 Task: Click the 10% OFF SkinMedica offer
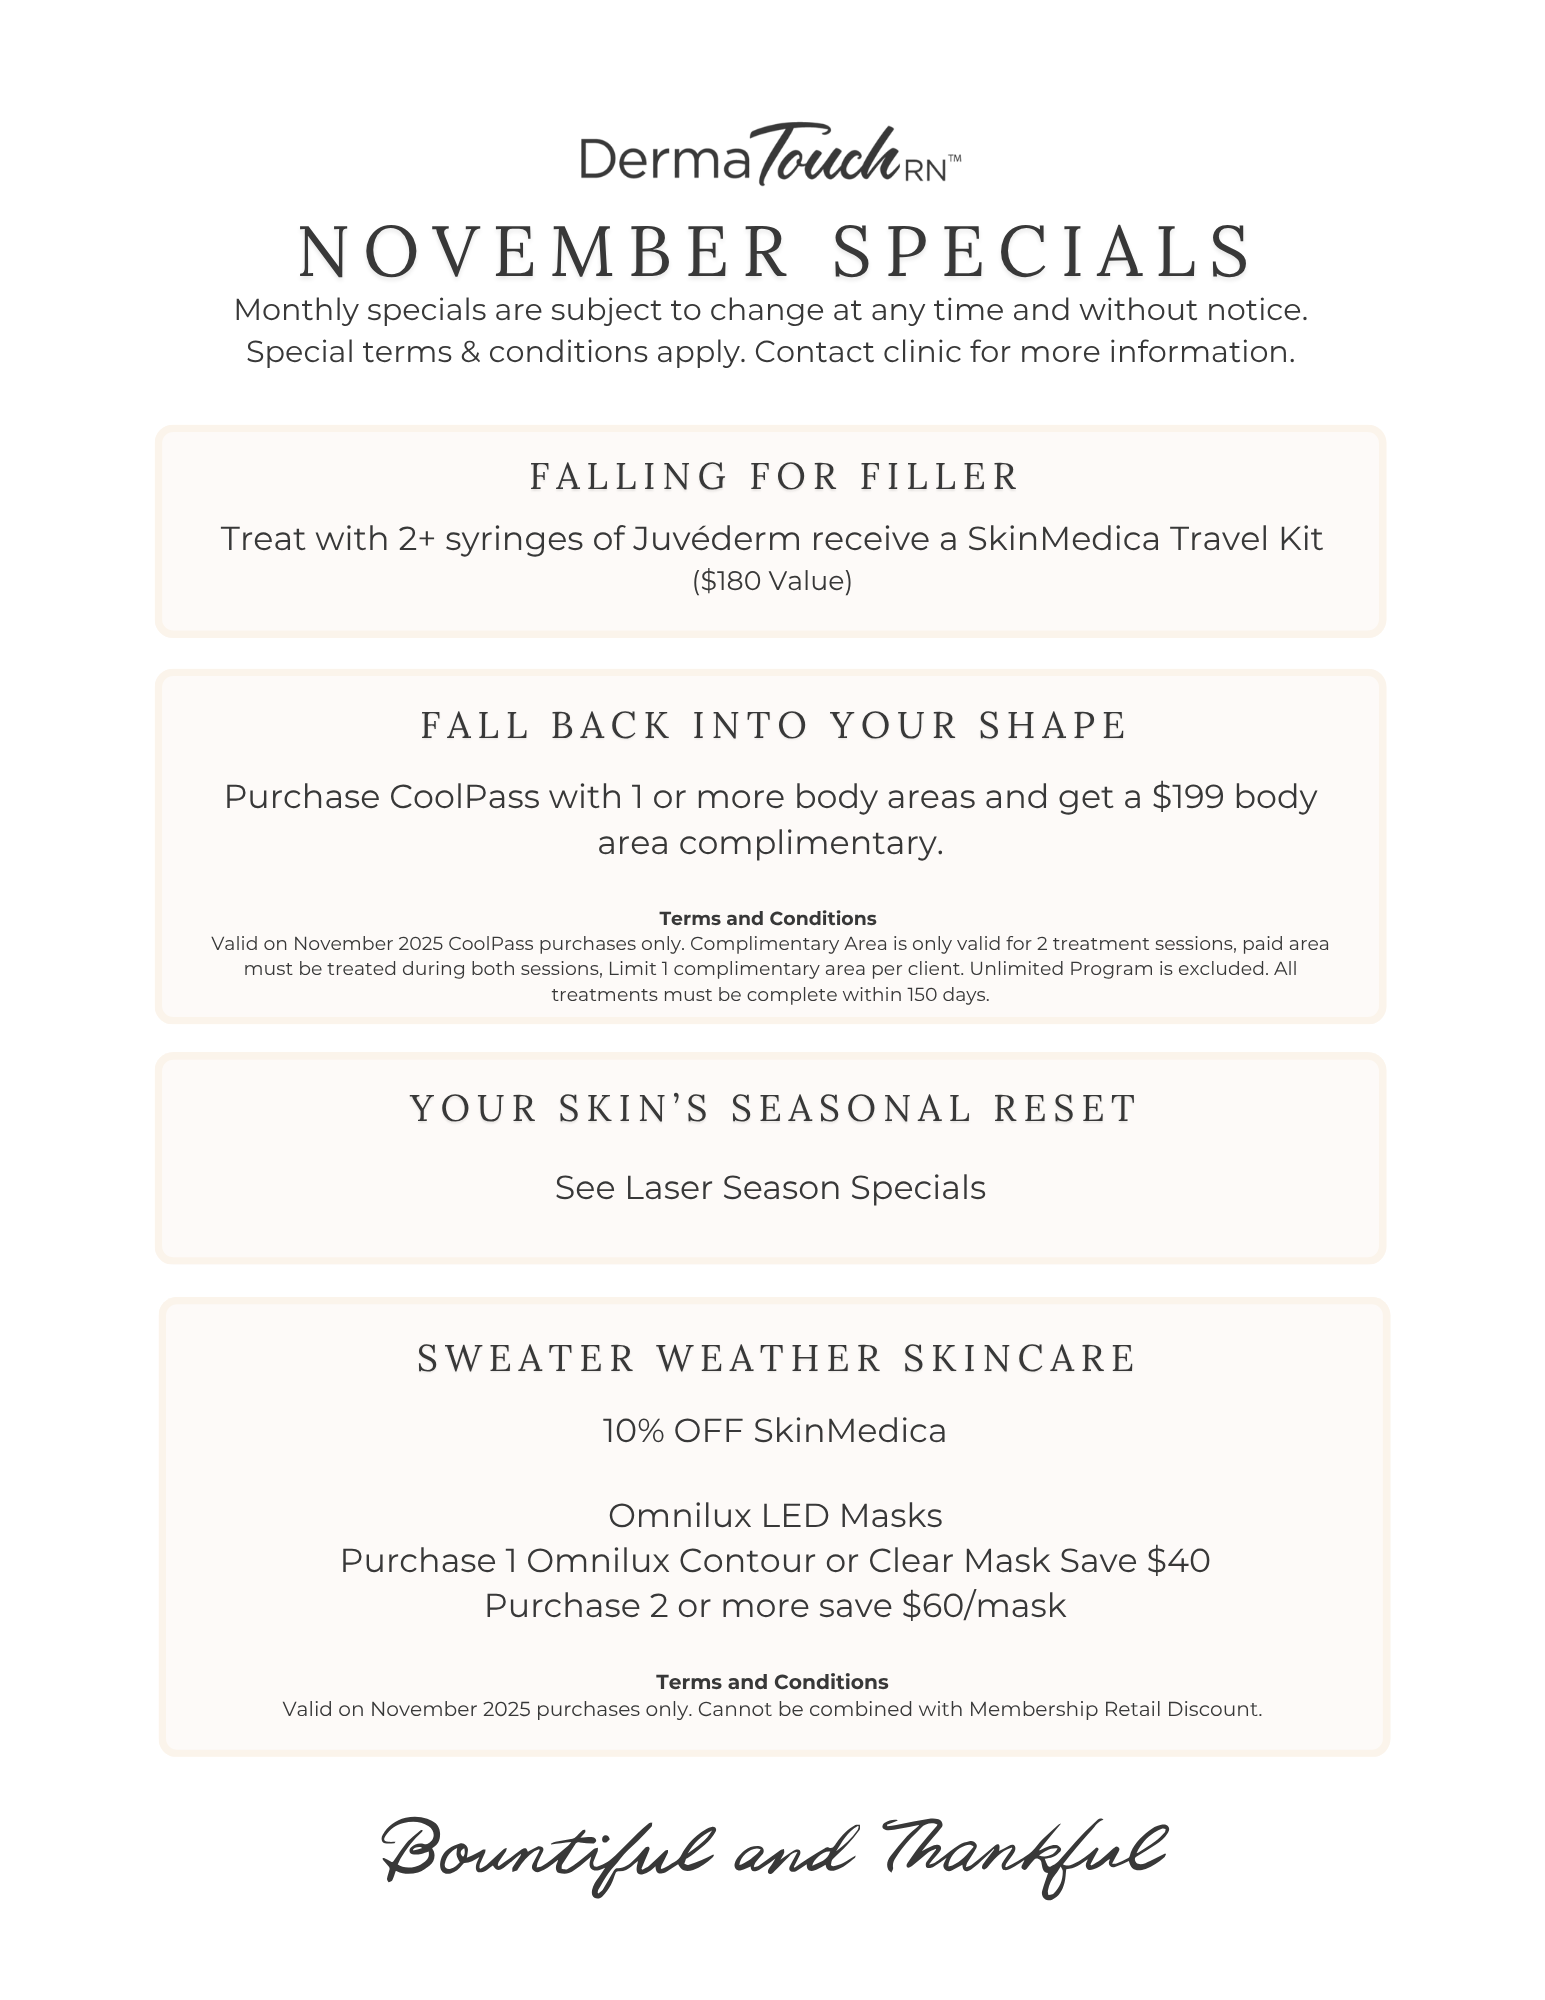click(x=774, y=1430)
